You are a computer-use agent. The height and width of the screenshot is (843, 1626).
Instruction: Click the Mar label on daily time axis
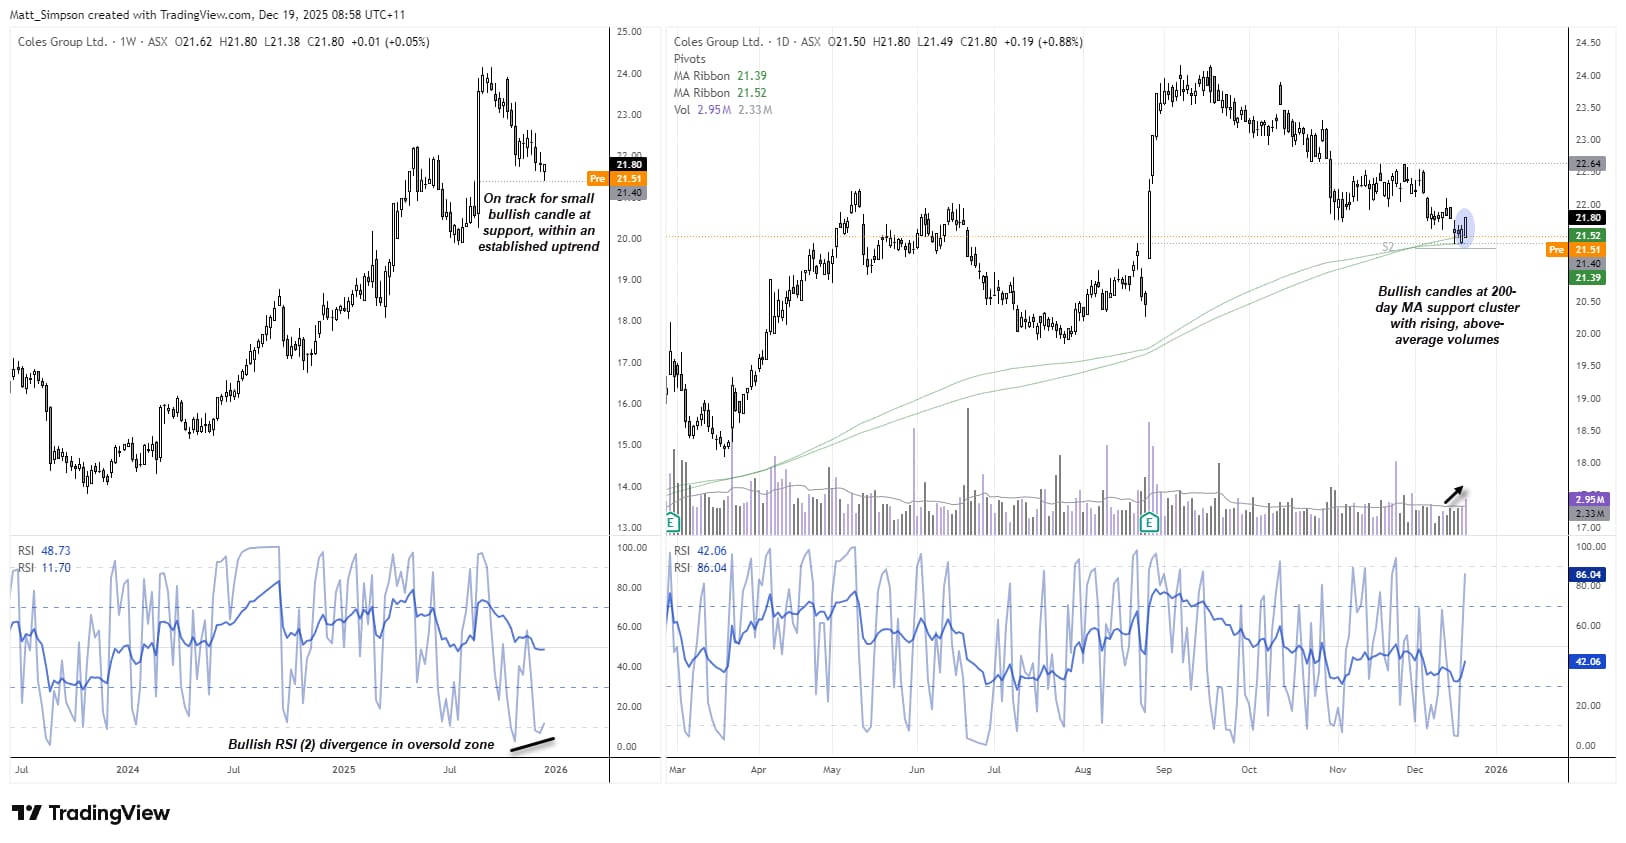point(677,769)
